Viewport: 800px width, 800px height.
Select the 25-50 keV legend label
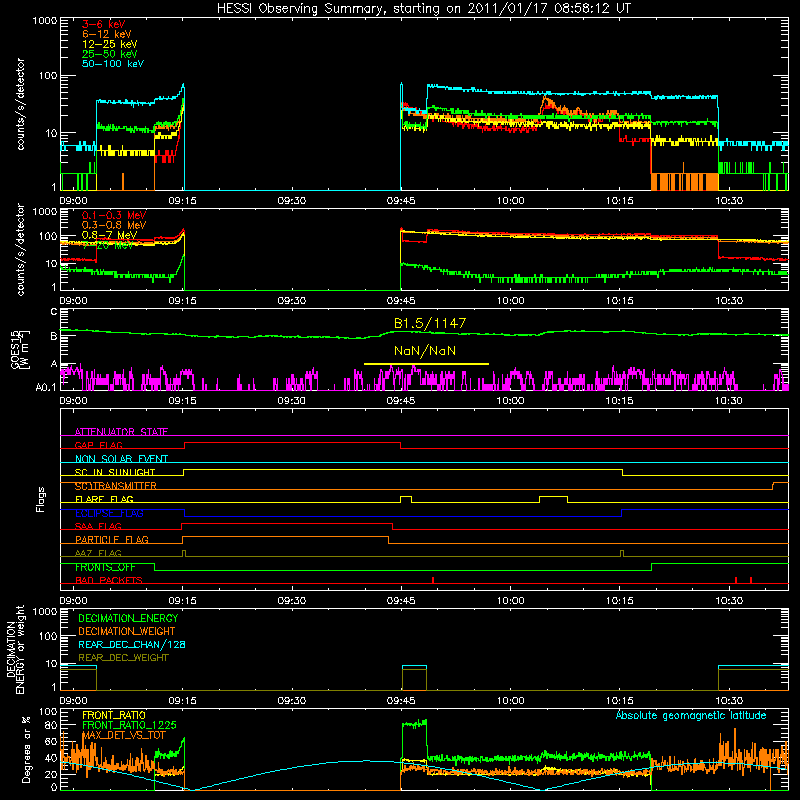pos(110,54)
